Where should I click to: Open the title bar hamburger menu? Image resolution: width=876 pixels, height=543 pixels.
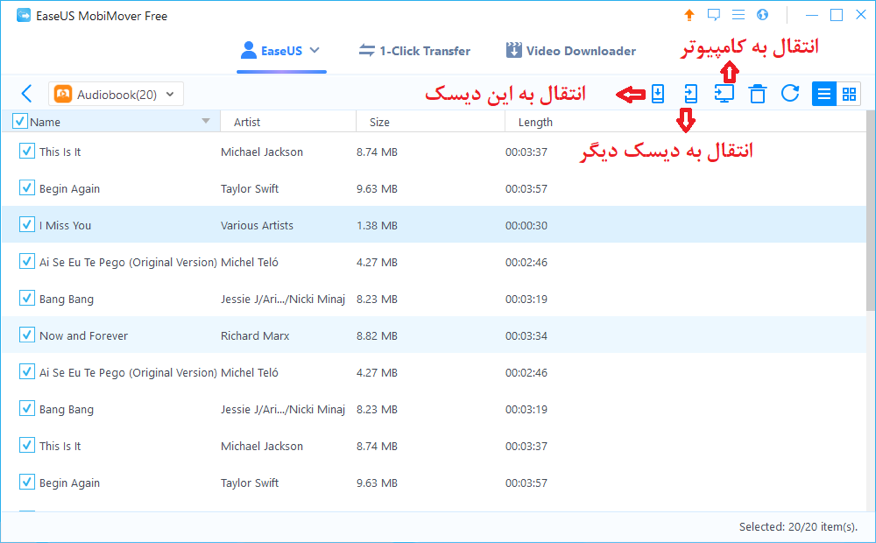tap(739, 15)
